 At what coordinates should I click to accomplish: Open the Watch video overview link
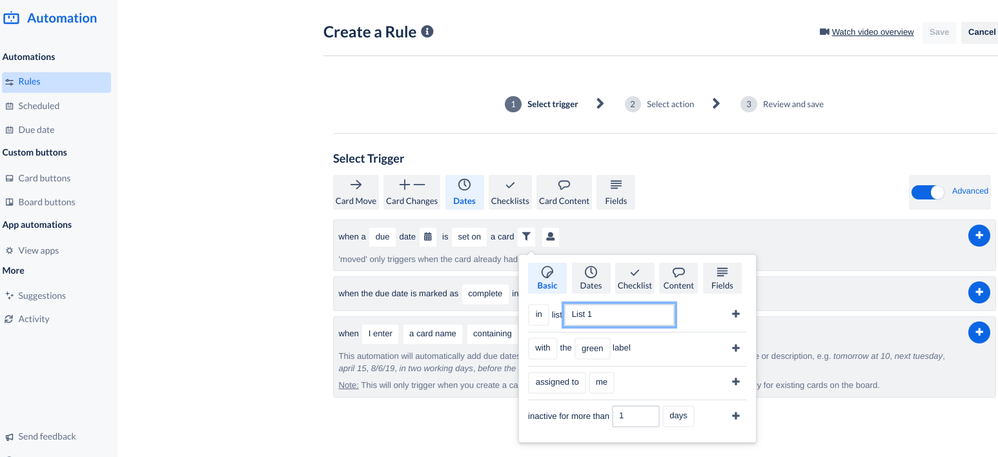click(x=873, y=32)
